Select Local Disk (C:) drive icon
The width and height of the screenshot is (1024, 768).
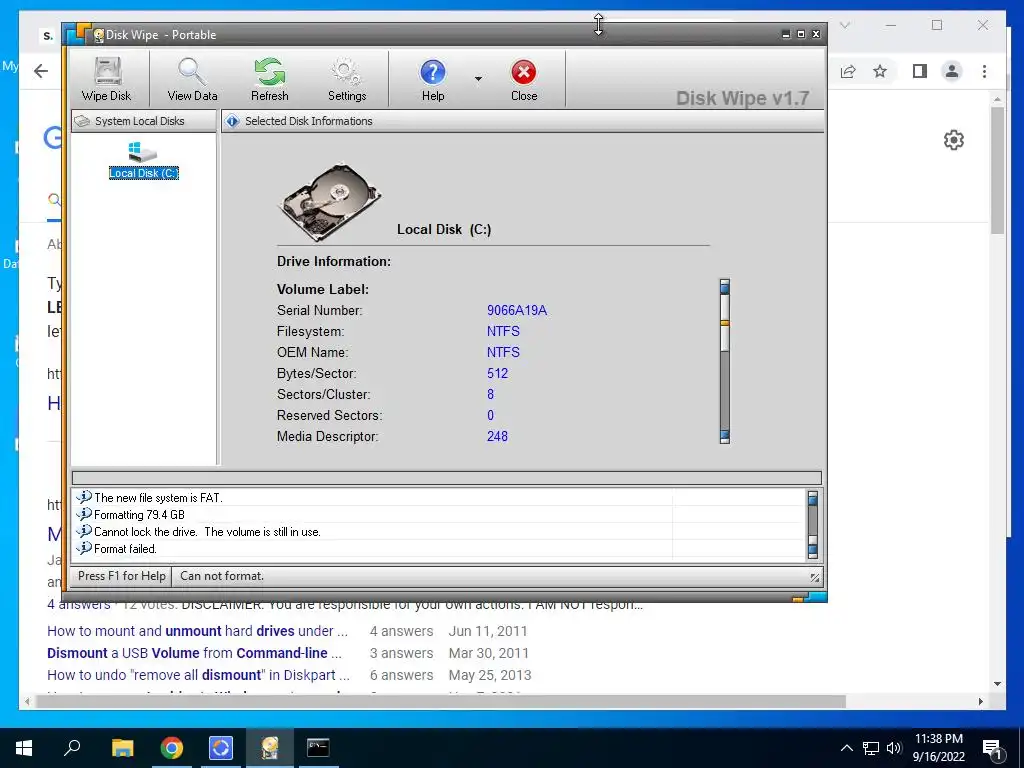tap(143, 160)
